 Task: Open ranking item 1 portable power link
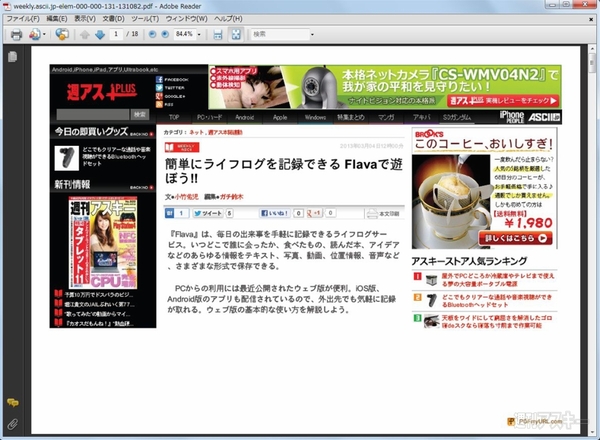click(498, 280)
